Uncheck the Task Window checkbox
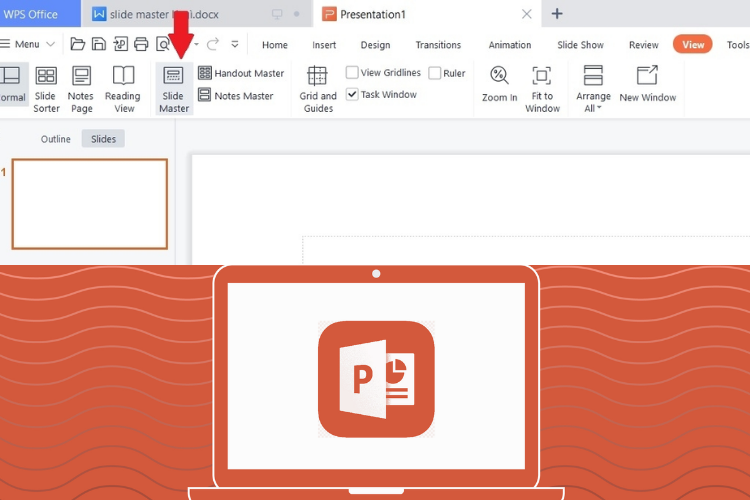 click(x=352, y=94)
